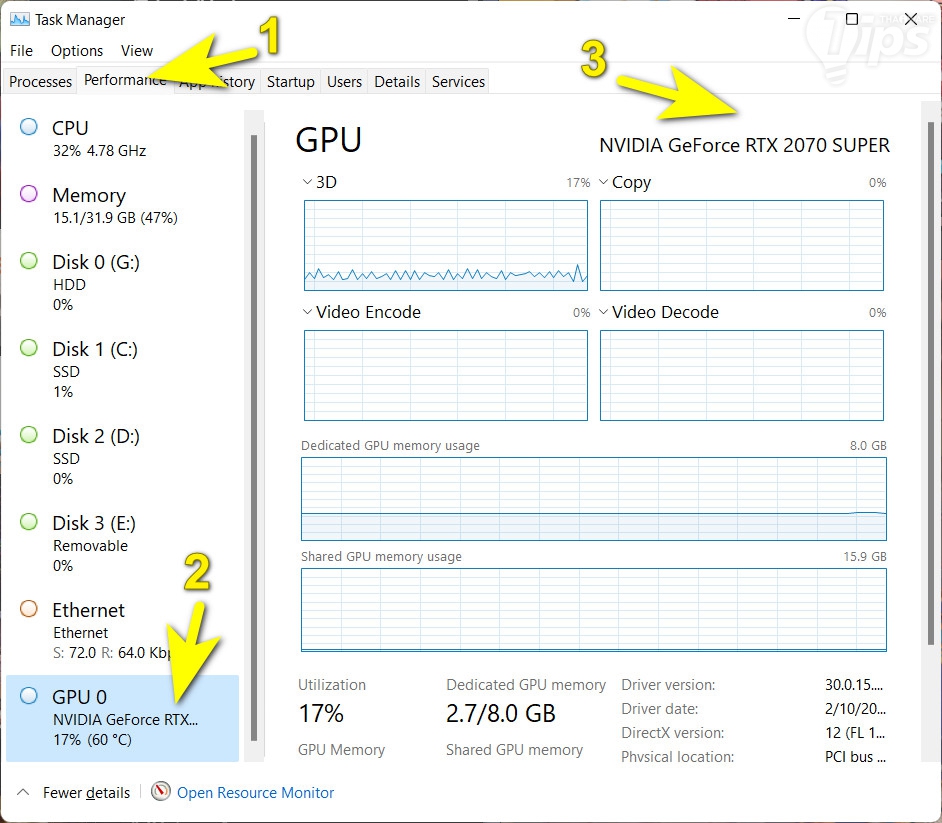Open the Copy graph dropdown selector
Viewport: 942px width, 823px height.
point(604,182)
